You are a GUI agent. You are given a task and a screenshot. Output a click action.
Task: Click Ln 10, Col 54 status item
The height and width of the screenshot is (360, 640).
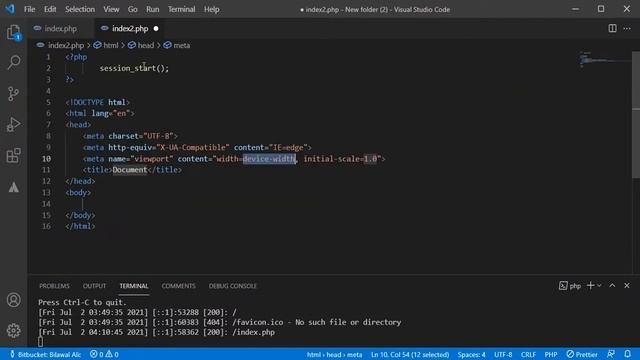coord(410,354)
